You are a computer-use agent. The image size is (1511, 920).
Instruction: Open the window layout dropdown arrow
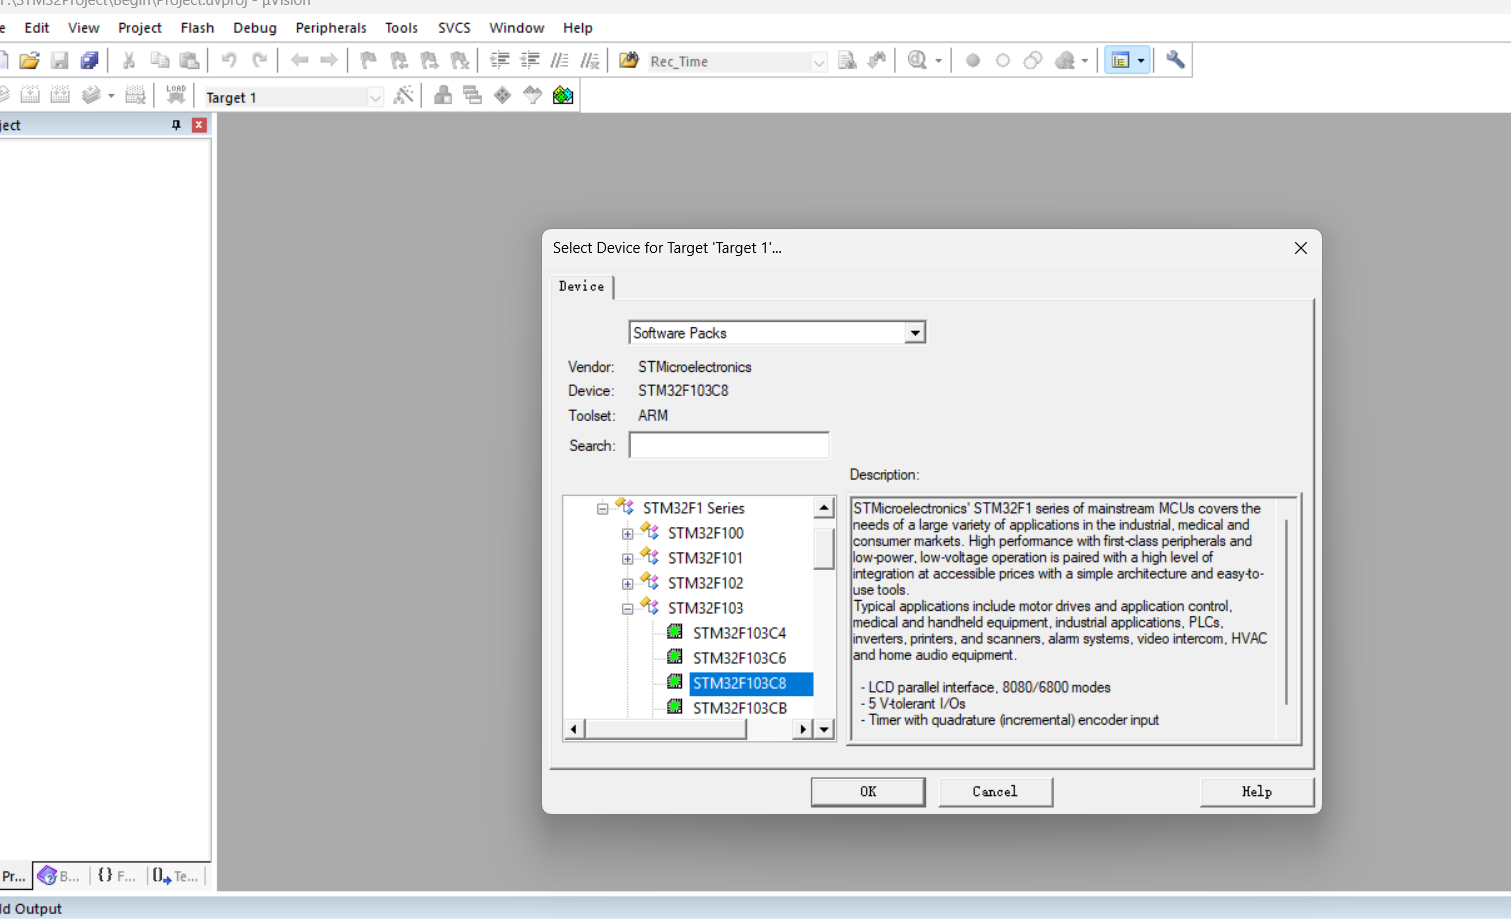tap(1141, 61)
